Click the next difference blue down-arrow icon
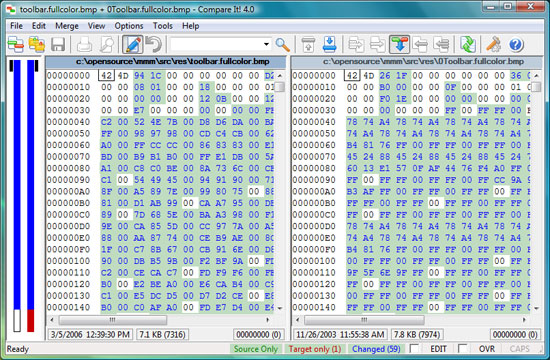 pos(329,45)
